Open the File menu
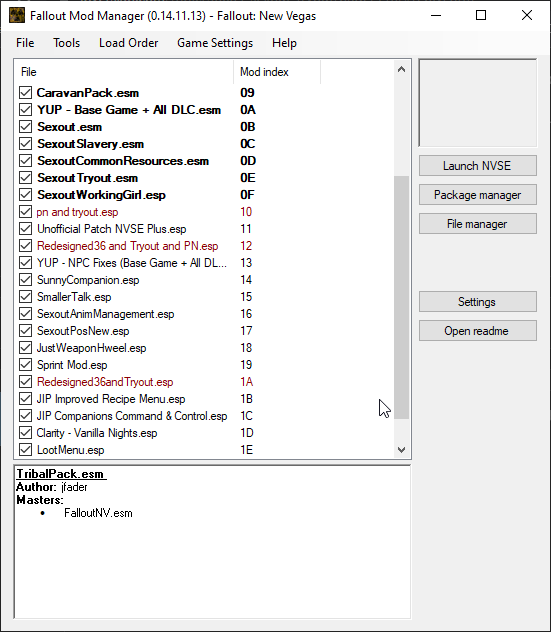The image size is (551, 632). tap(25, 43)
